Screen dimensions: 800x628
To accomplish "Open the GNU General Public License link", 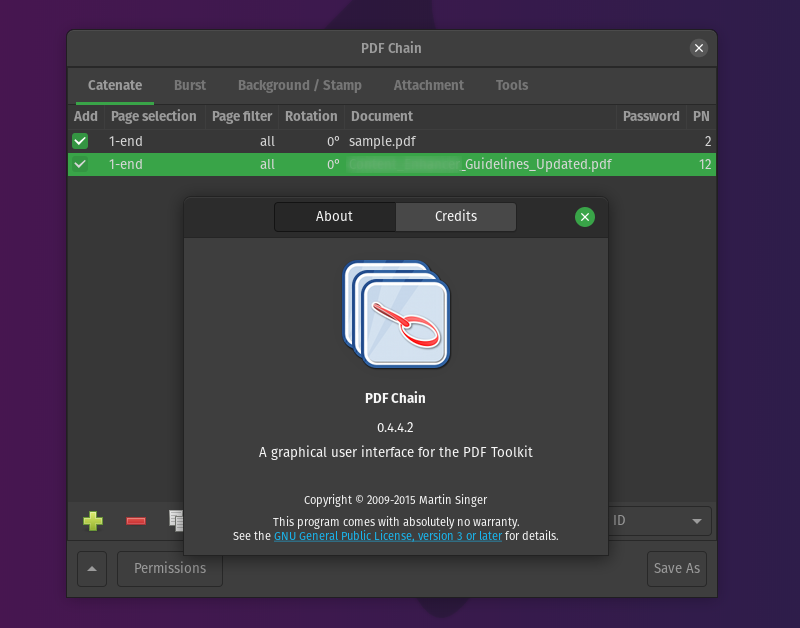I will 388,536.
